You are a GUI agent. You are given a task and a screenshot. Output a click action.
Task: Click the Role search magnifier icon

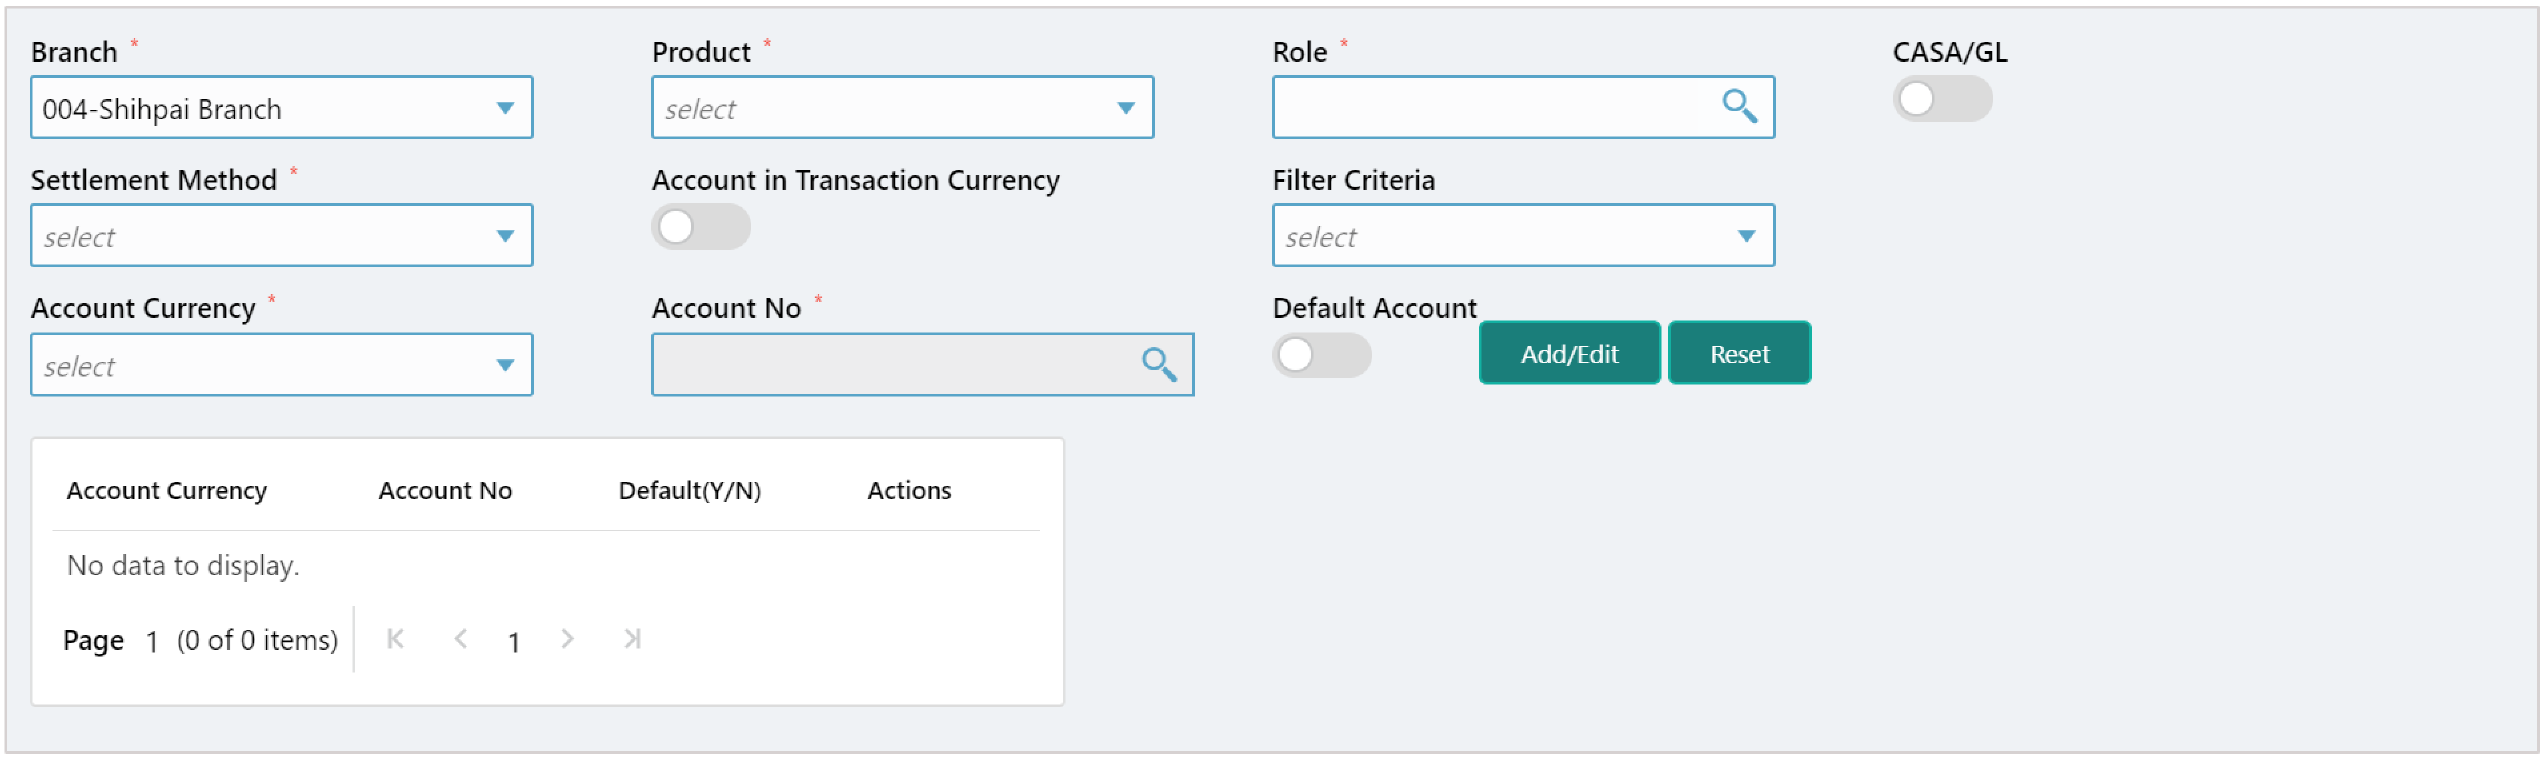pyautogui.click(x=1739, y=106)
